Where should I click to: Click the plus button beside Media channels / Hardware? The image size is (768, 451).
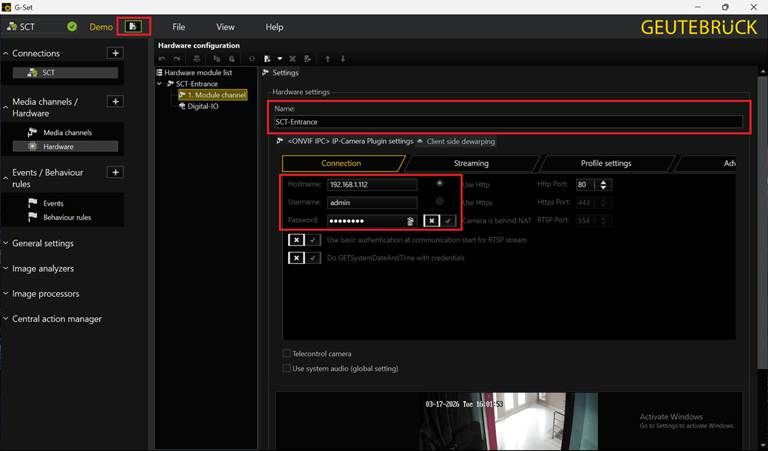pos(115,101)
